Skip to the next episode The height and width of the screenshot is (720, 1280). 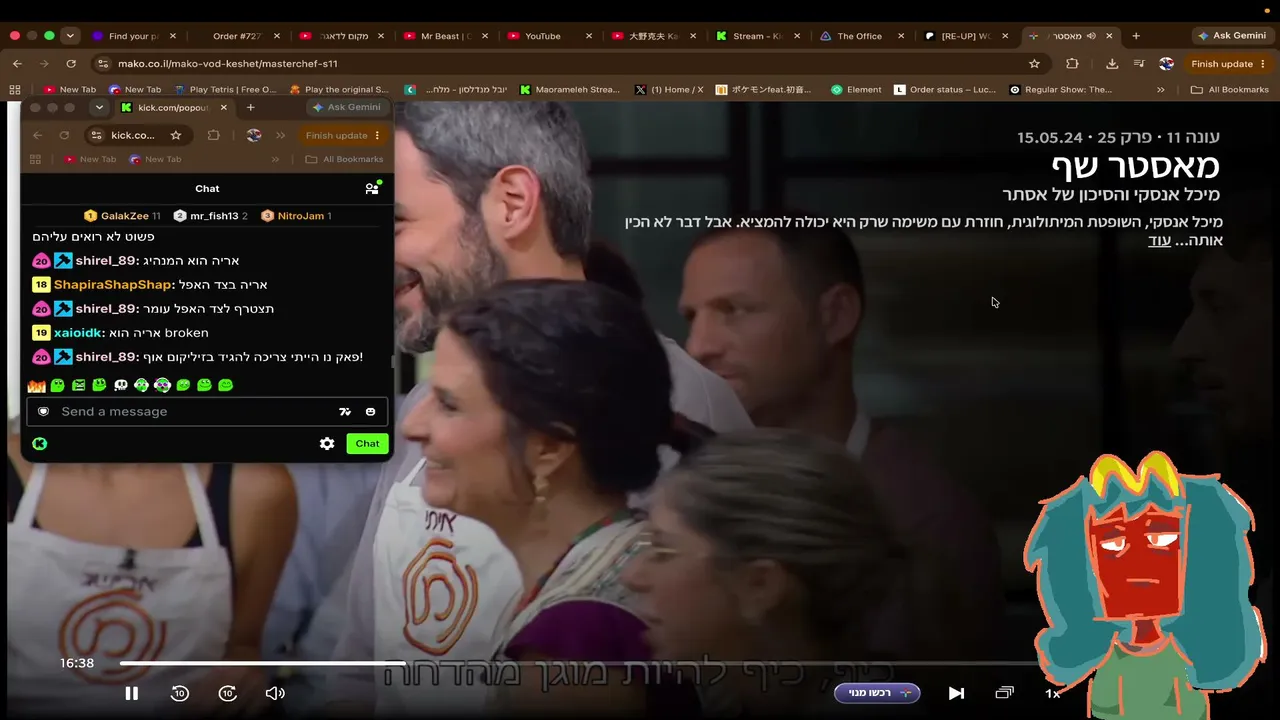tap(956, 693)
